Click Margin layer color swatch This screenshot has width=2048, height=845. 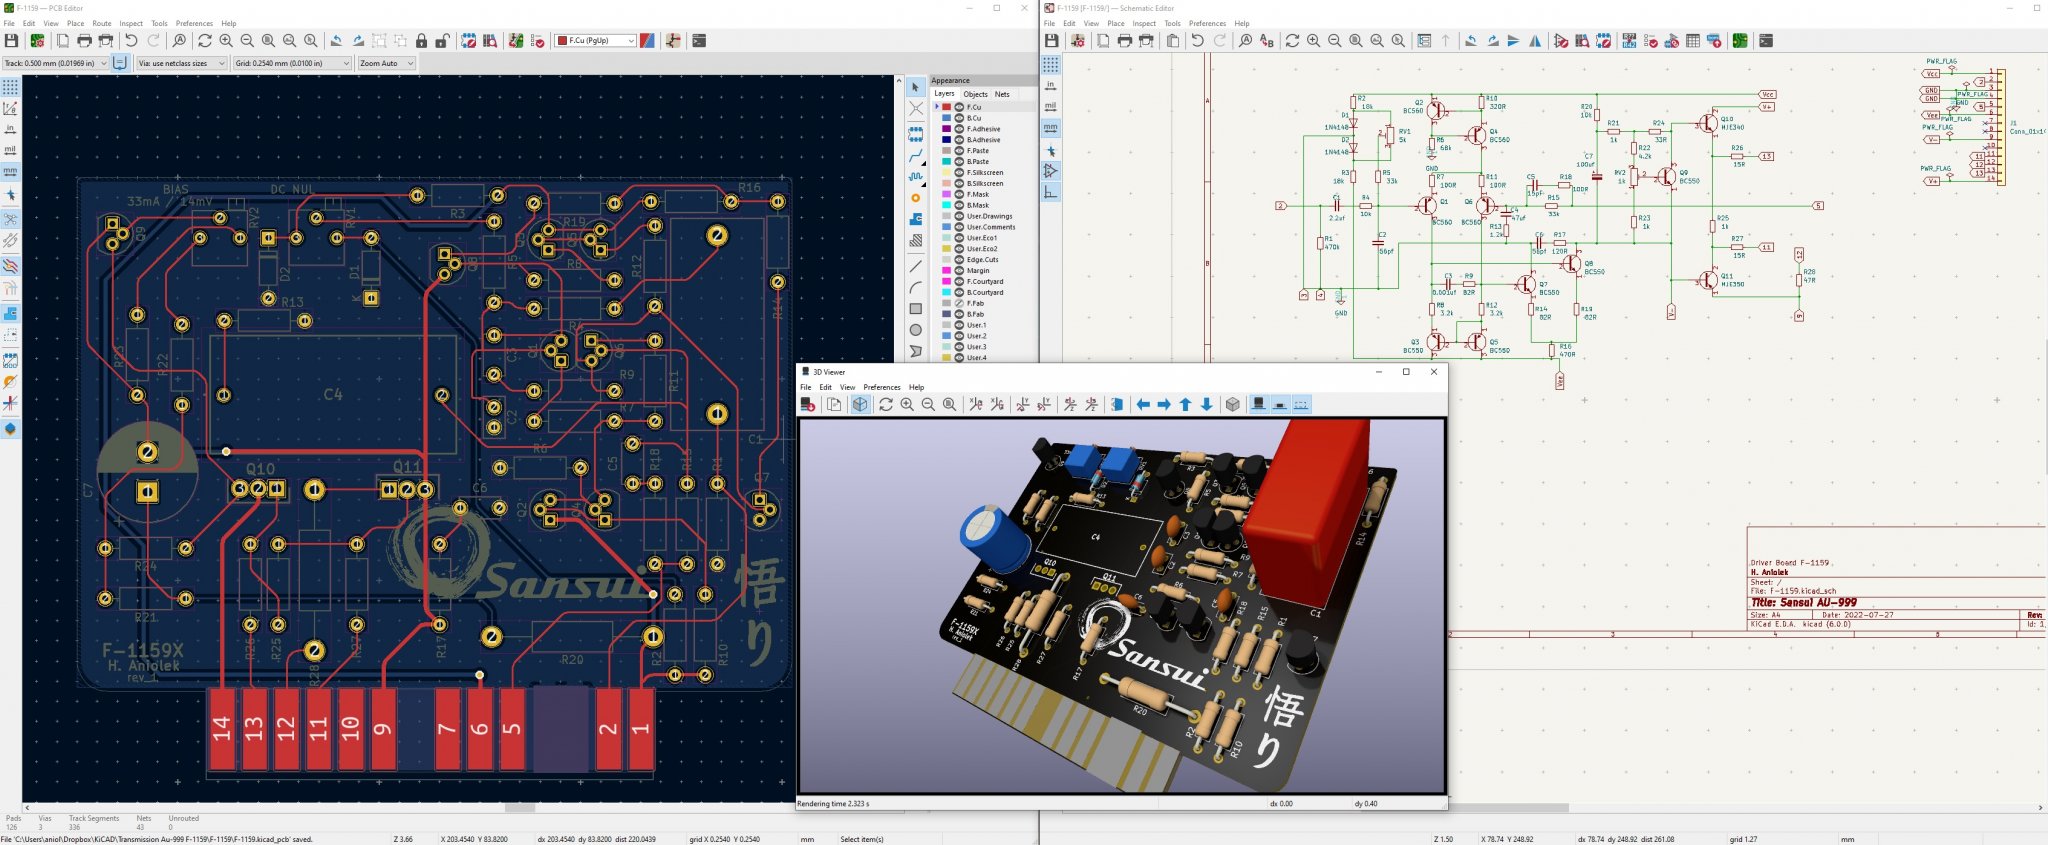pos(947,271)
